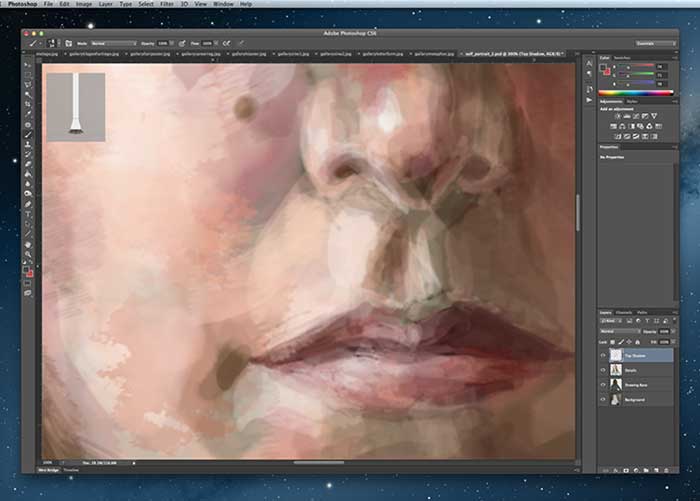Pick from the color spectrum ramp

tap(636, 93)
